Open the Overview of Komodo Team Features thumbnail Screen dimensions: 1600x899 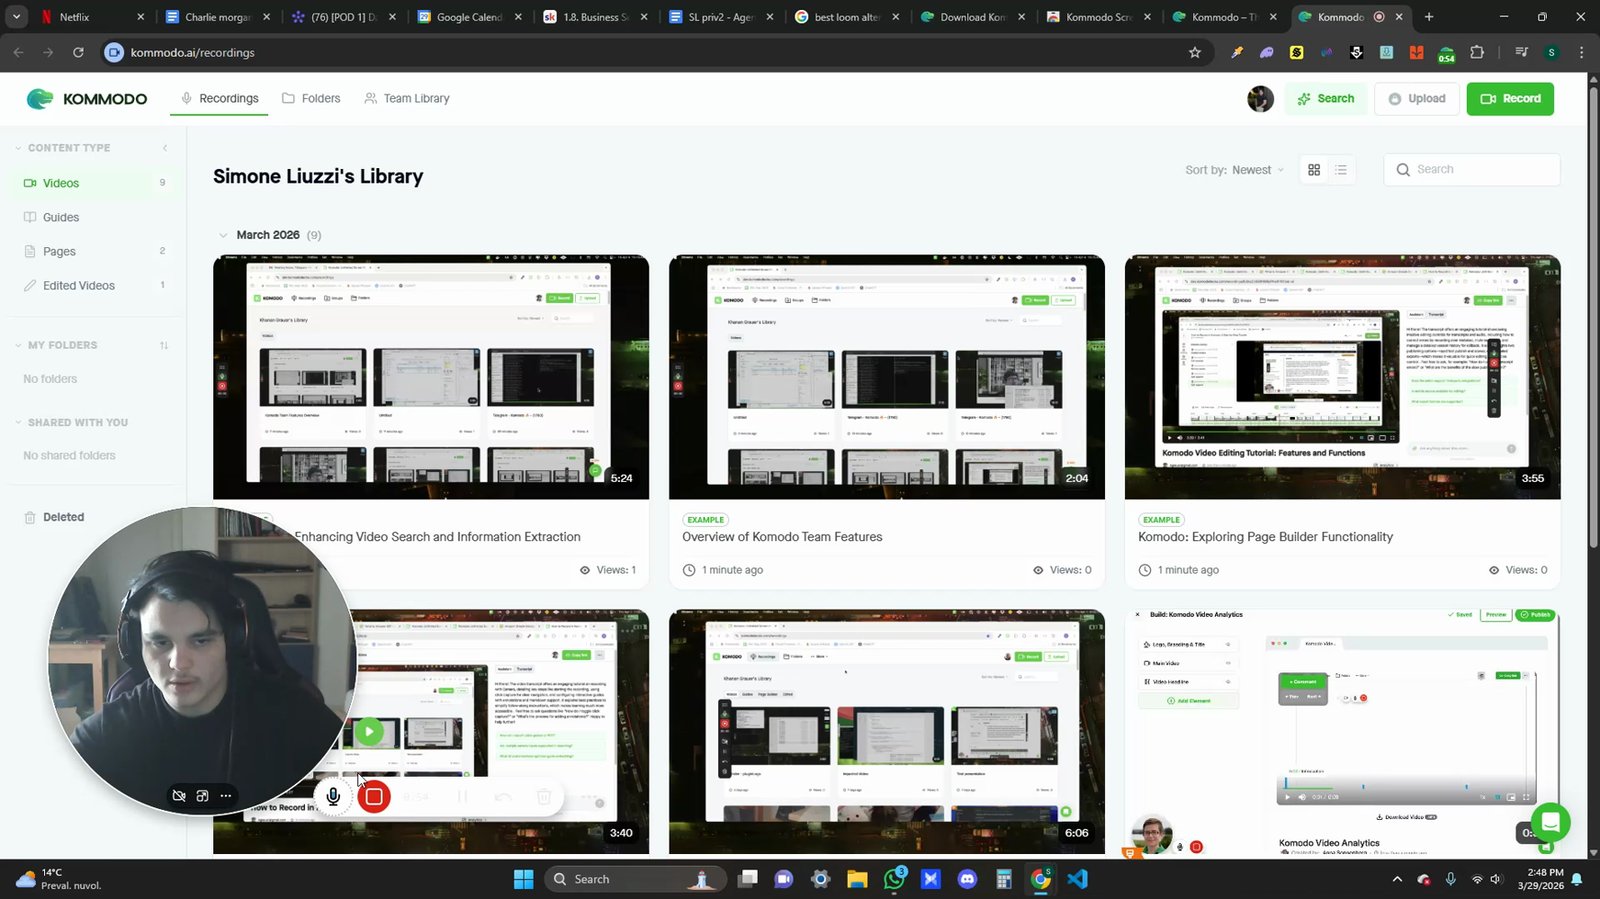pos(887,377)
